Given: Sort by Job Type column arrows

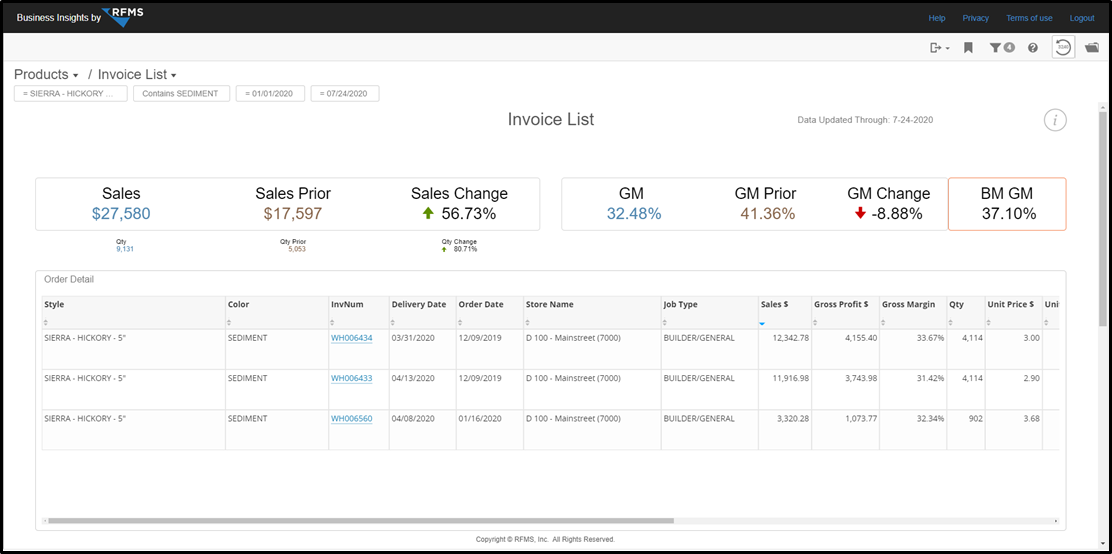Looking at the screenshot, I should point(666,323).
